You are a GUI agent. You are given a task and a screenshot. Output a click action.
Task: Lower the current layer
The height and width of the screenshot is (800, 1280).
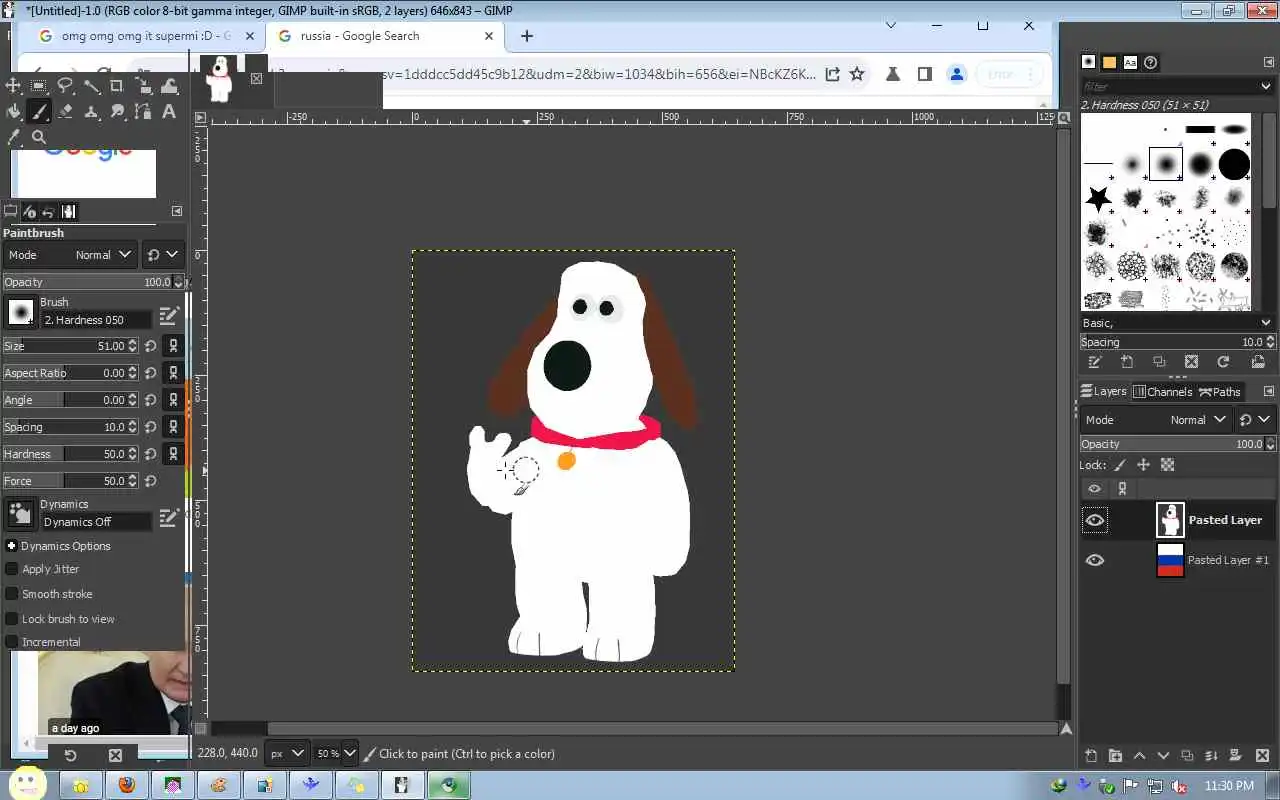(1163, 756)
